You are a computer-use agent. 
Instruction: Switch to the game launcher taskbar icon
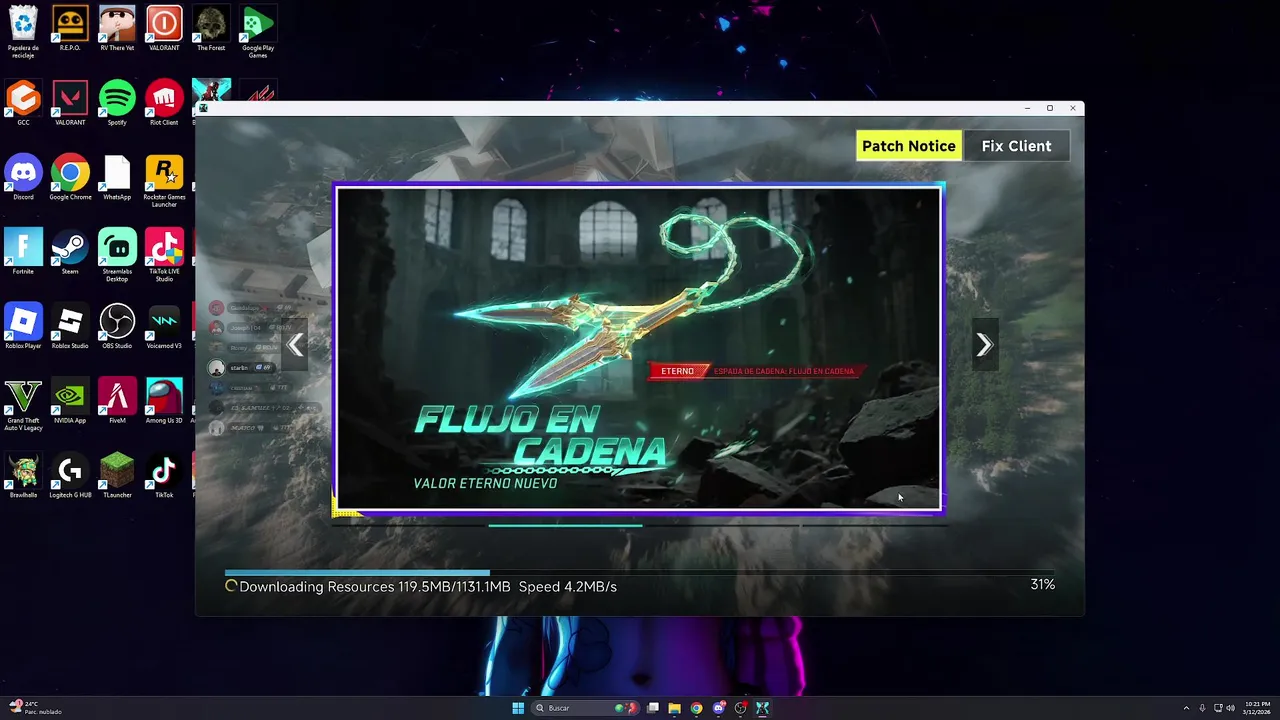(762, 708)
